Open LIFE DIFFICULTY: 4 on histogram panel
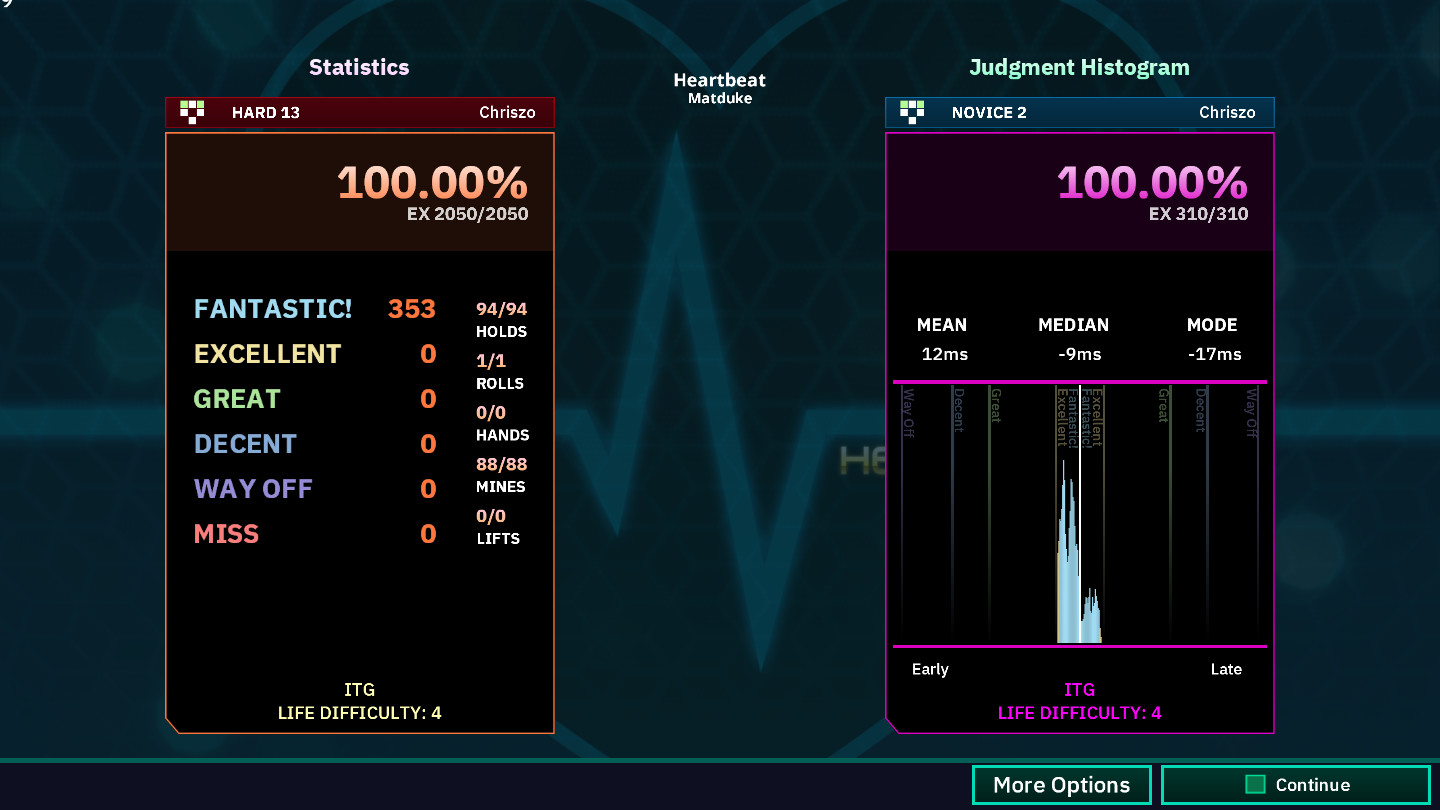The image size is (1440, 810). click(1080, 713)
